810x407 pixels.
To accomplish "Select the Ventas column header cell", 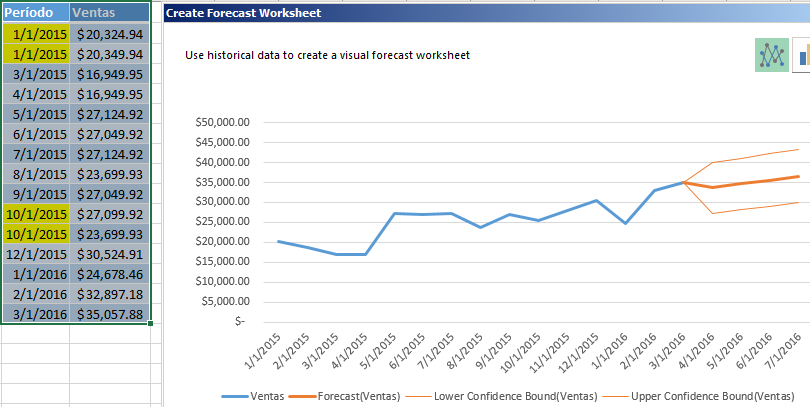I will point(110,13).
